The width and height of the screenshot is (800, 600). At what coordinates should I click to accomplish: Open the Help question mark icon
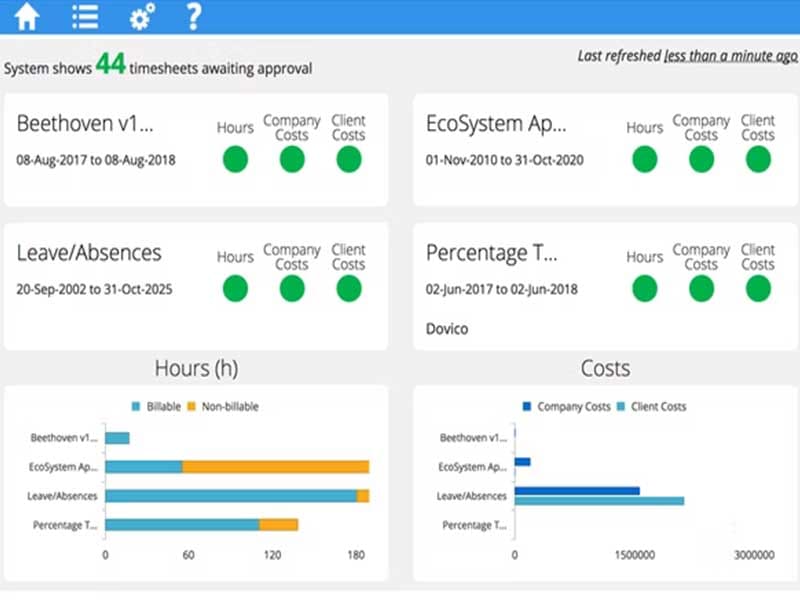tap(192, 17)
